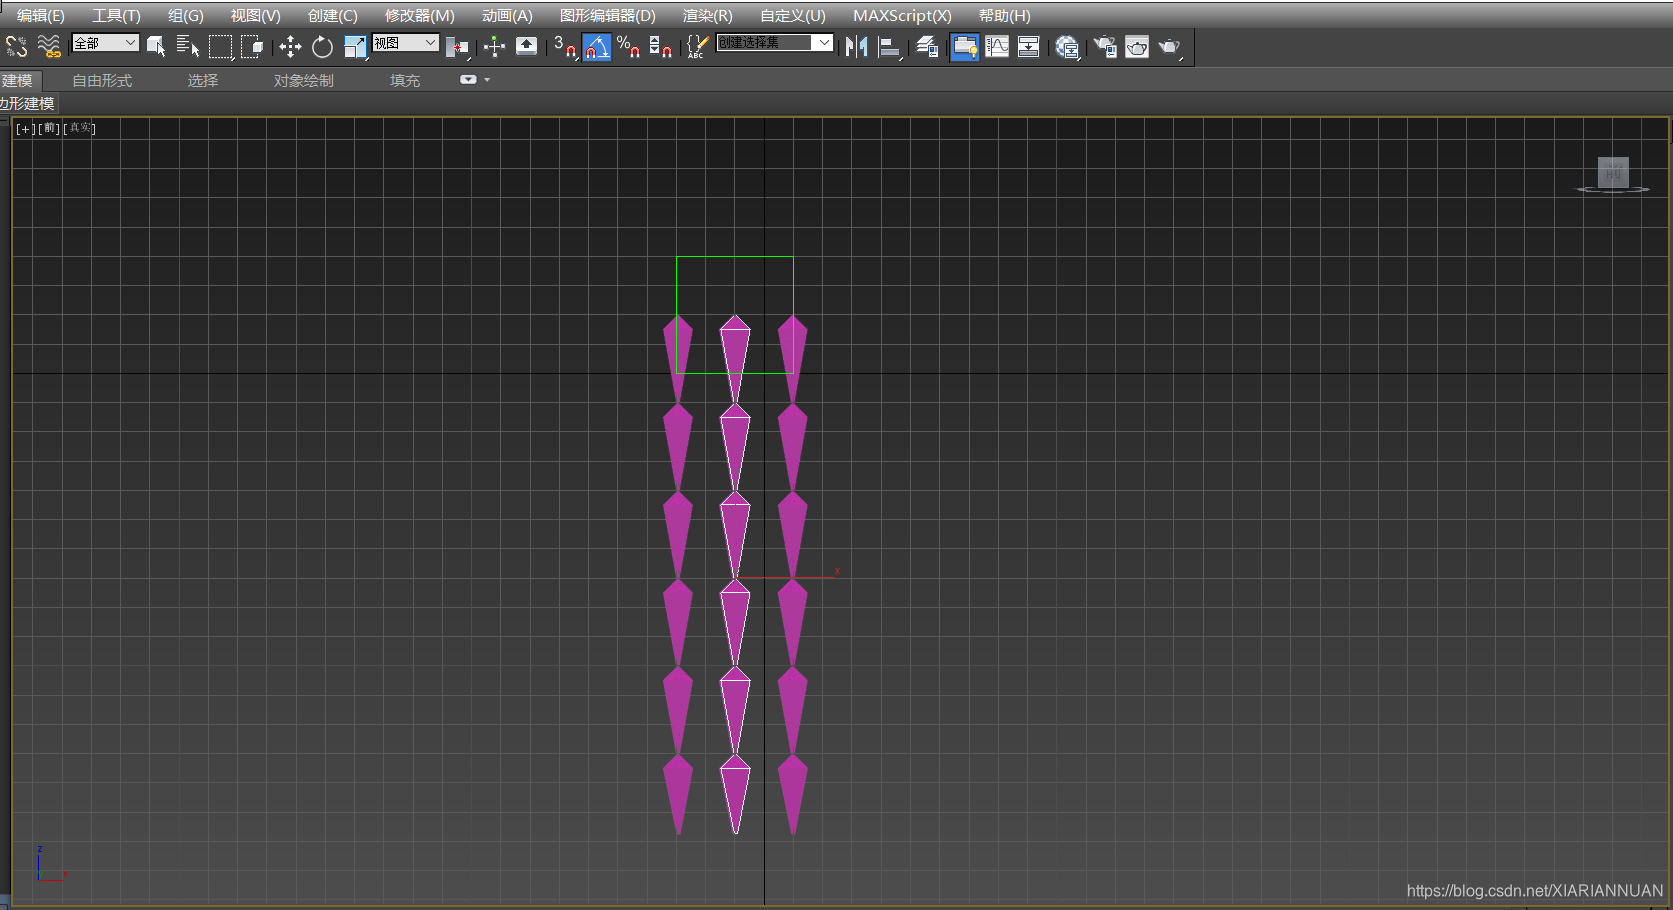Open the Rendered Frame Window icon
Image resolution: width=1673 pixels, height=910 pixels.
click(x=1137, y=46)
